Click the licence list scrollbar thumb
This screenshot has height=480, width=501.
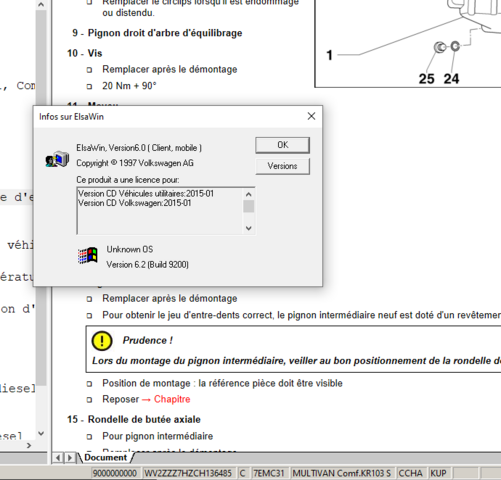pyautogui.click(x=248, y=206)
